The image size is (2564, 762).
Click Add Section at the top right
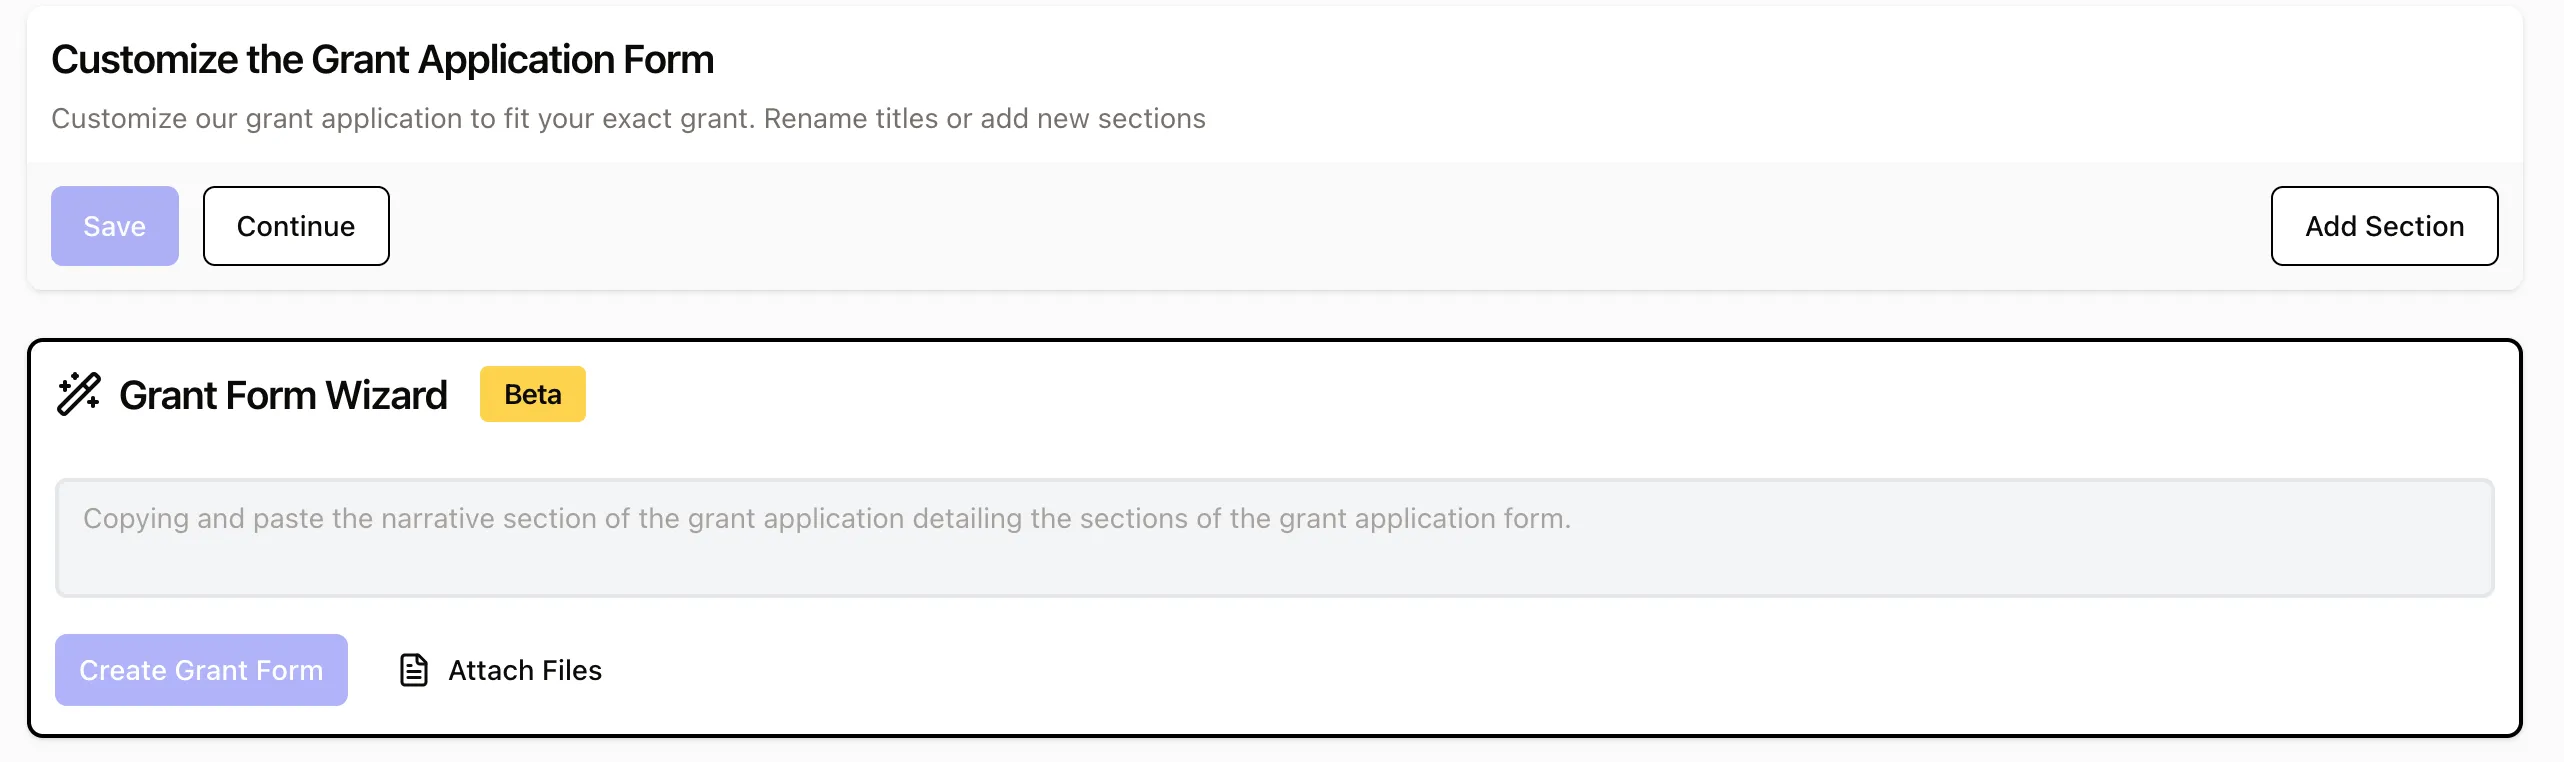coord(2384,226)
